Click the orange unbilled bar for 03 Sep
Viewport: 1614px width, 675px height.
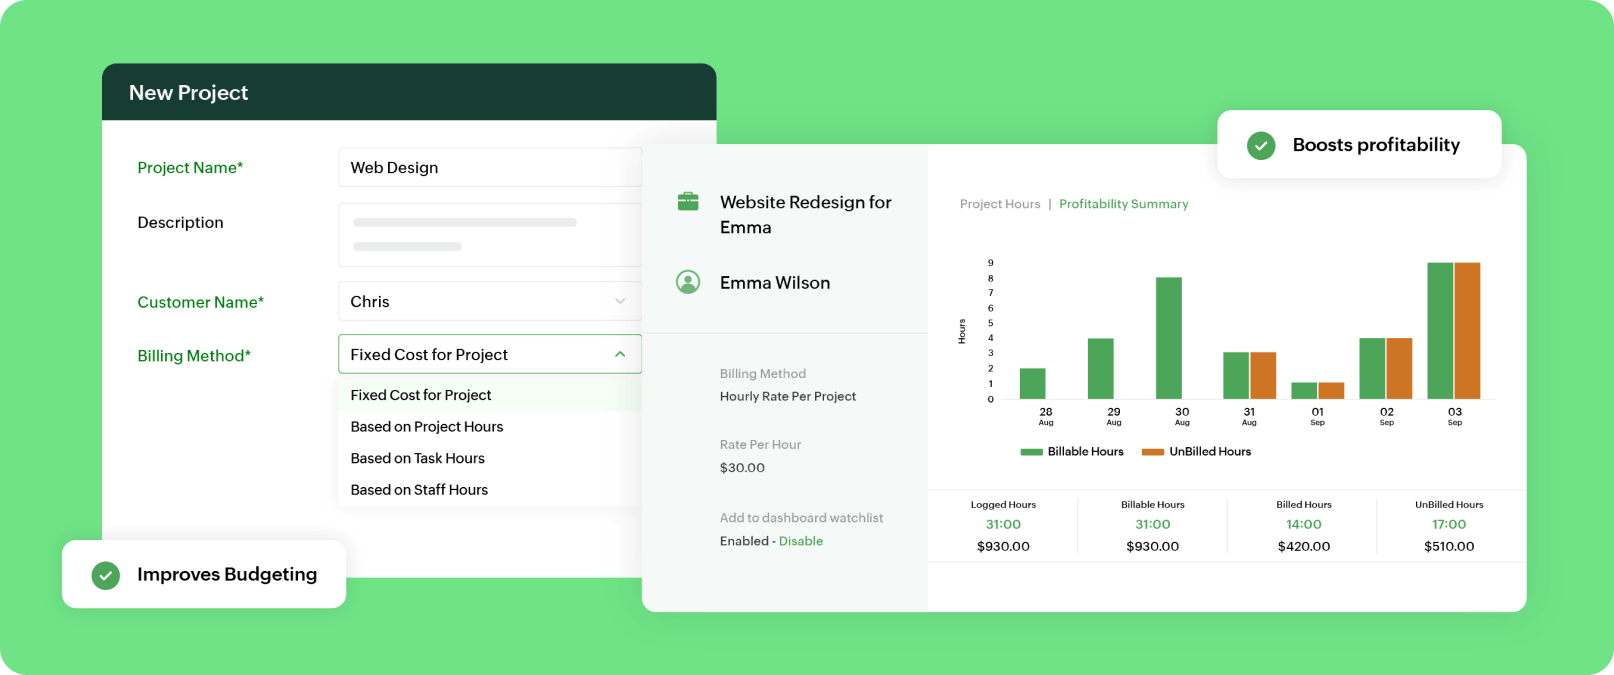(x=1467, y=330)
